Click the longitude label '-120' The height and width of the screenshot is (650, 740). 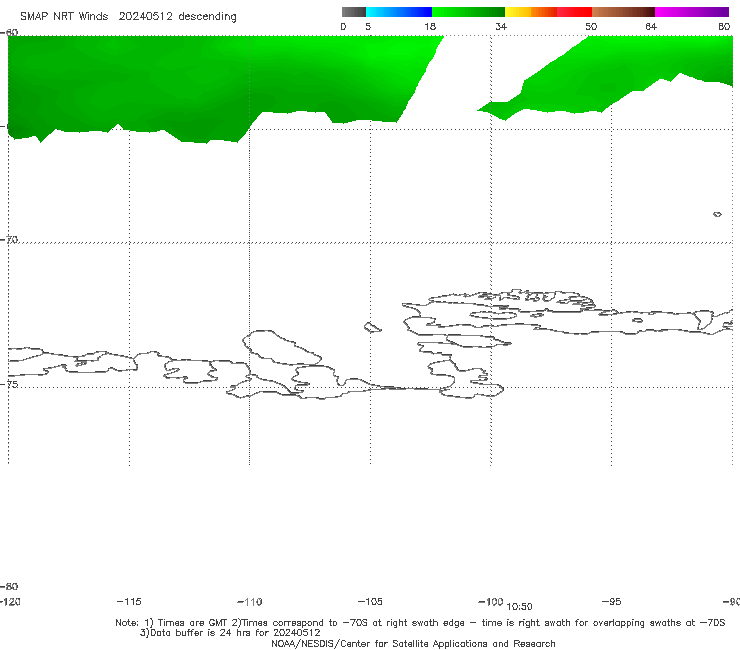[10, 601]
